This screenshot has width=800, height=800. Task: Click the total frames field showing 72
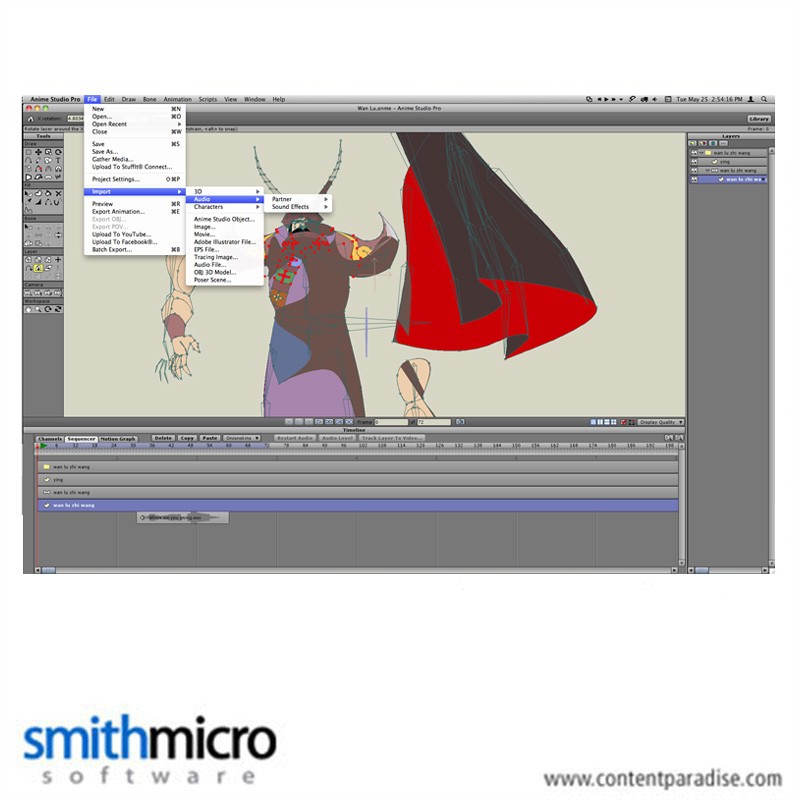click(x=434, y=422)
